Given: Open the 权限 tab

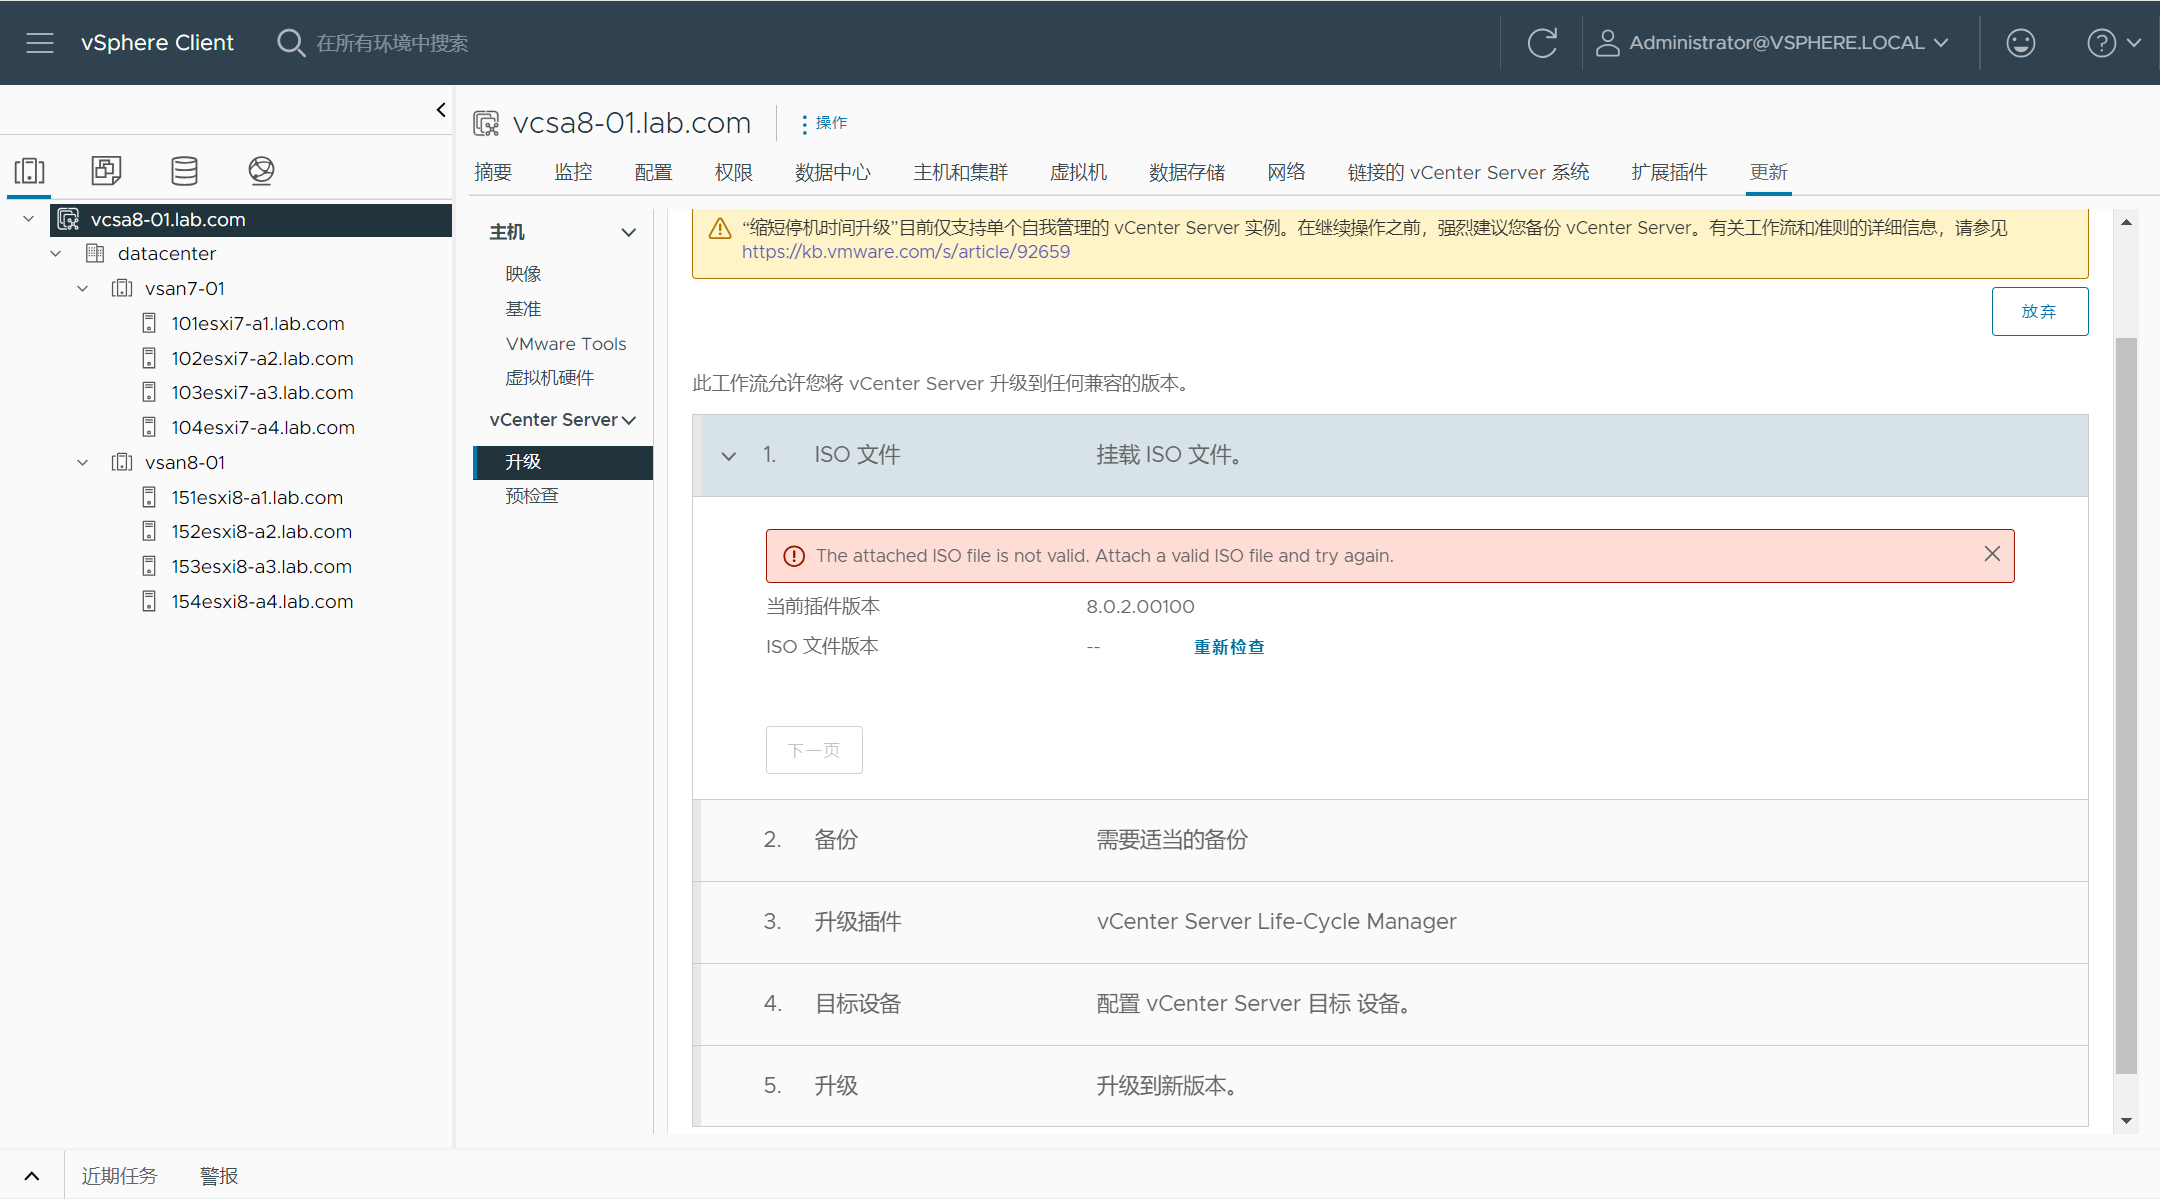Looking at the screenshot, I should tap(733, 172).
